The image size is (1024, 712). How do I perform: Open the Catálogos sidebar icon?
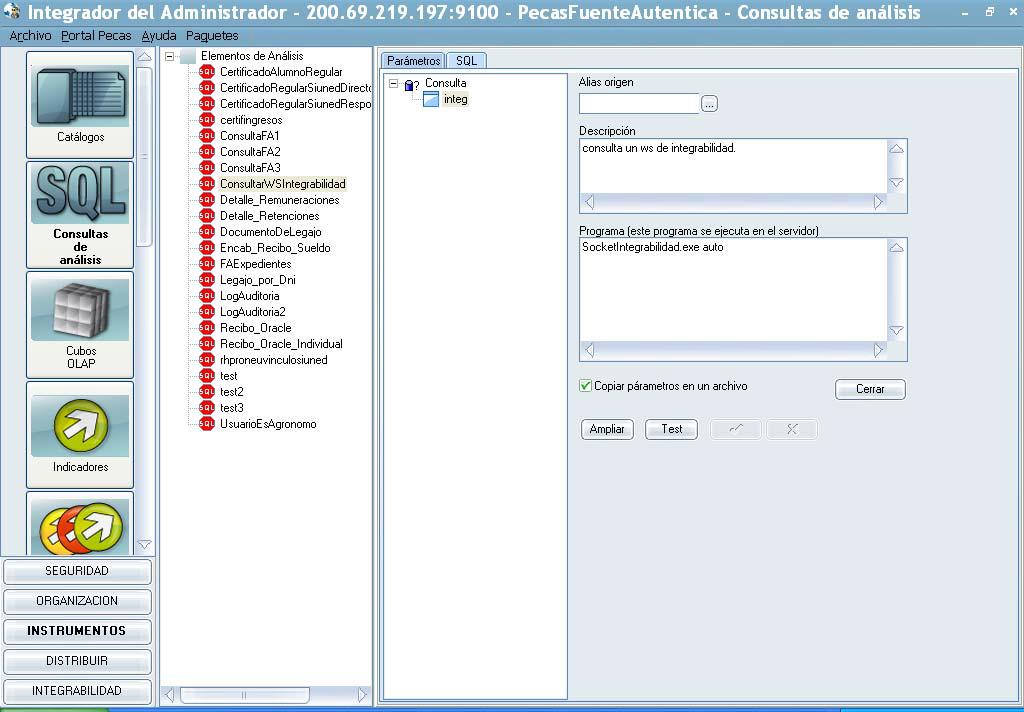[80, 97]
